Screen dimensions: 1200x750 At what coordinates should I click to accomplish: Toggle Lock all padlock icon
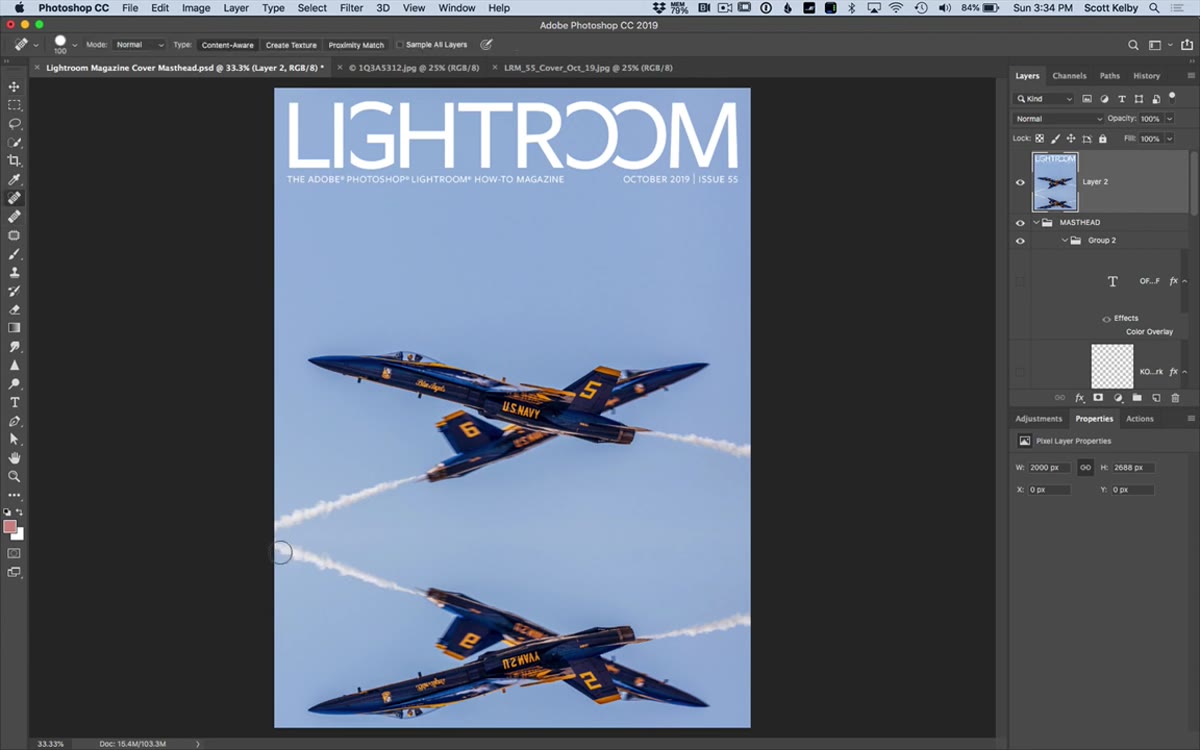click(x=1102, y=139)
